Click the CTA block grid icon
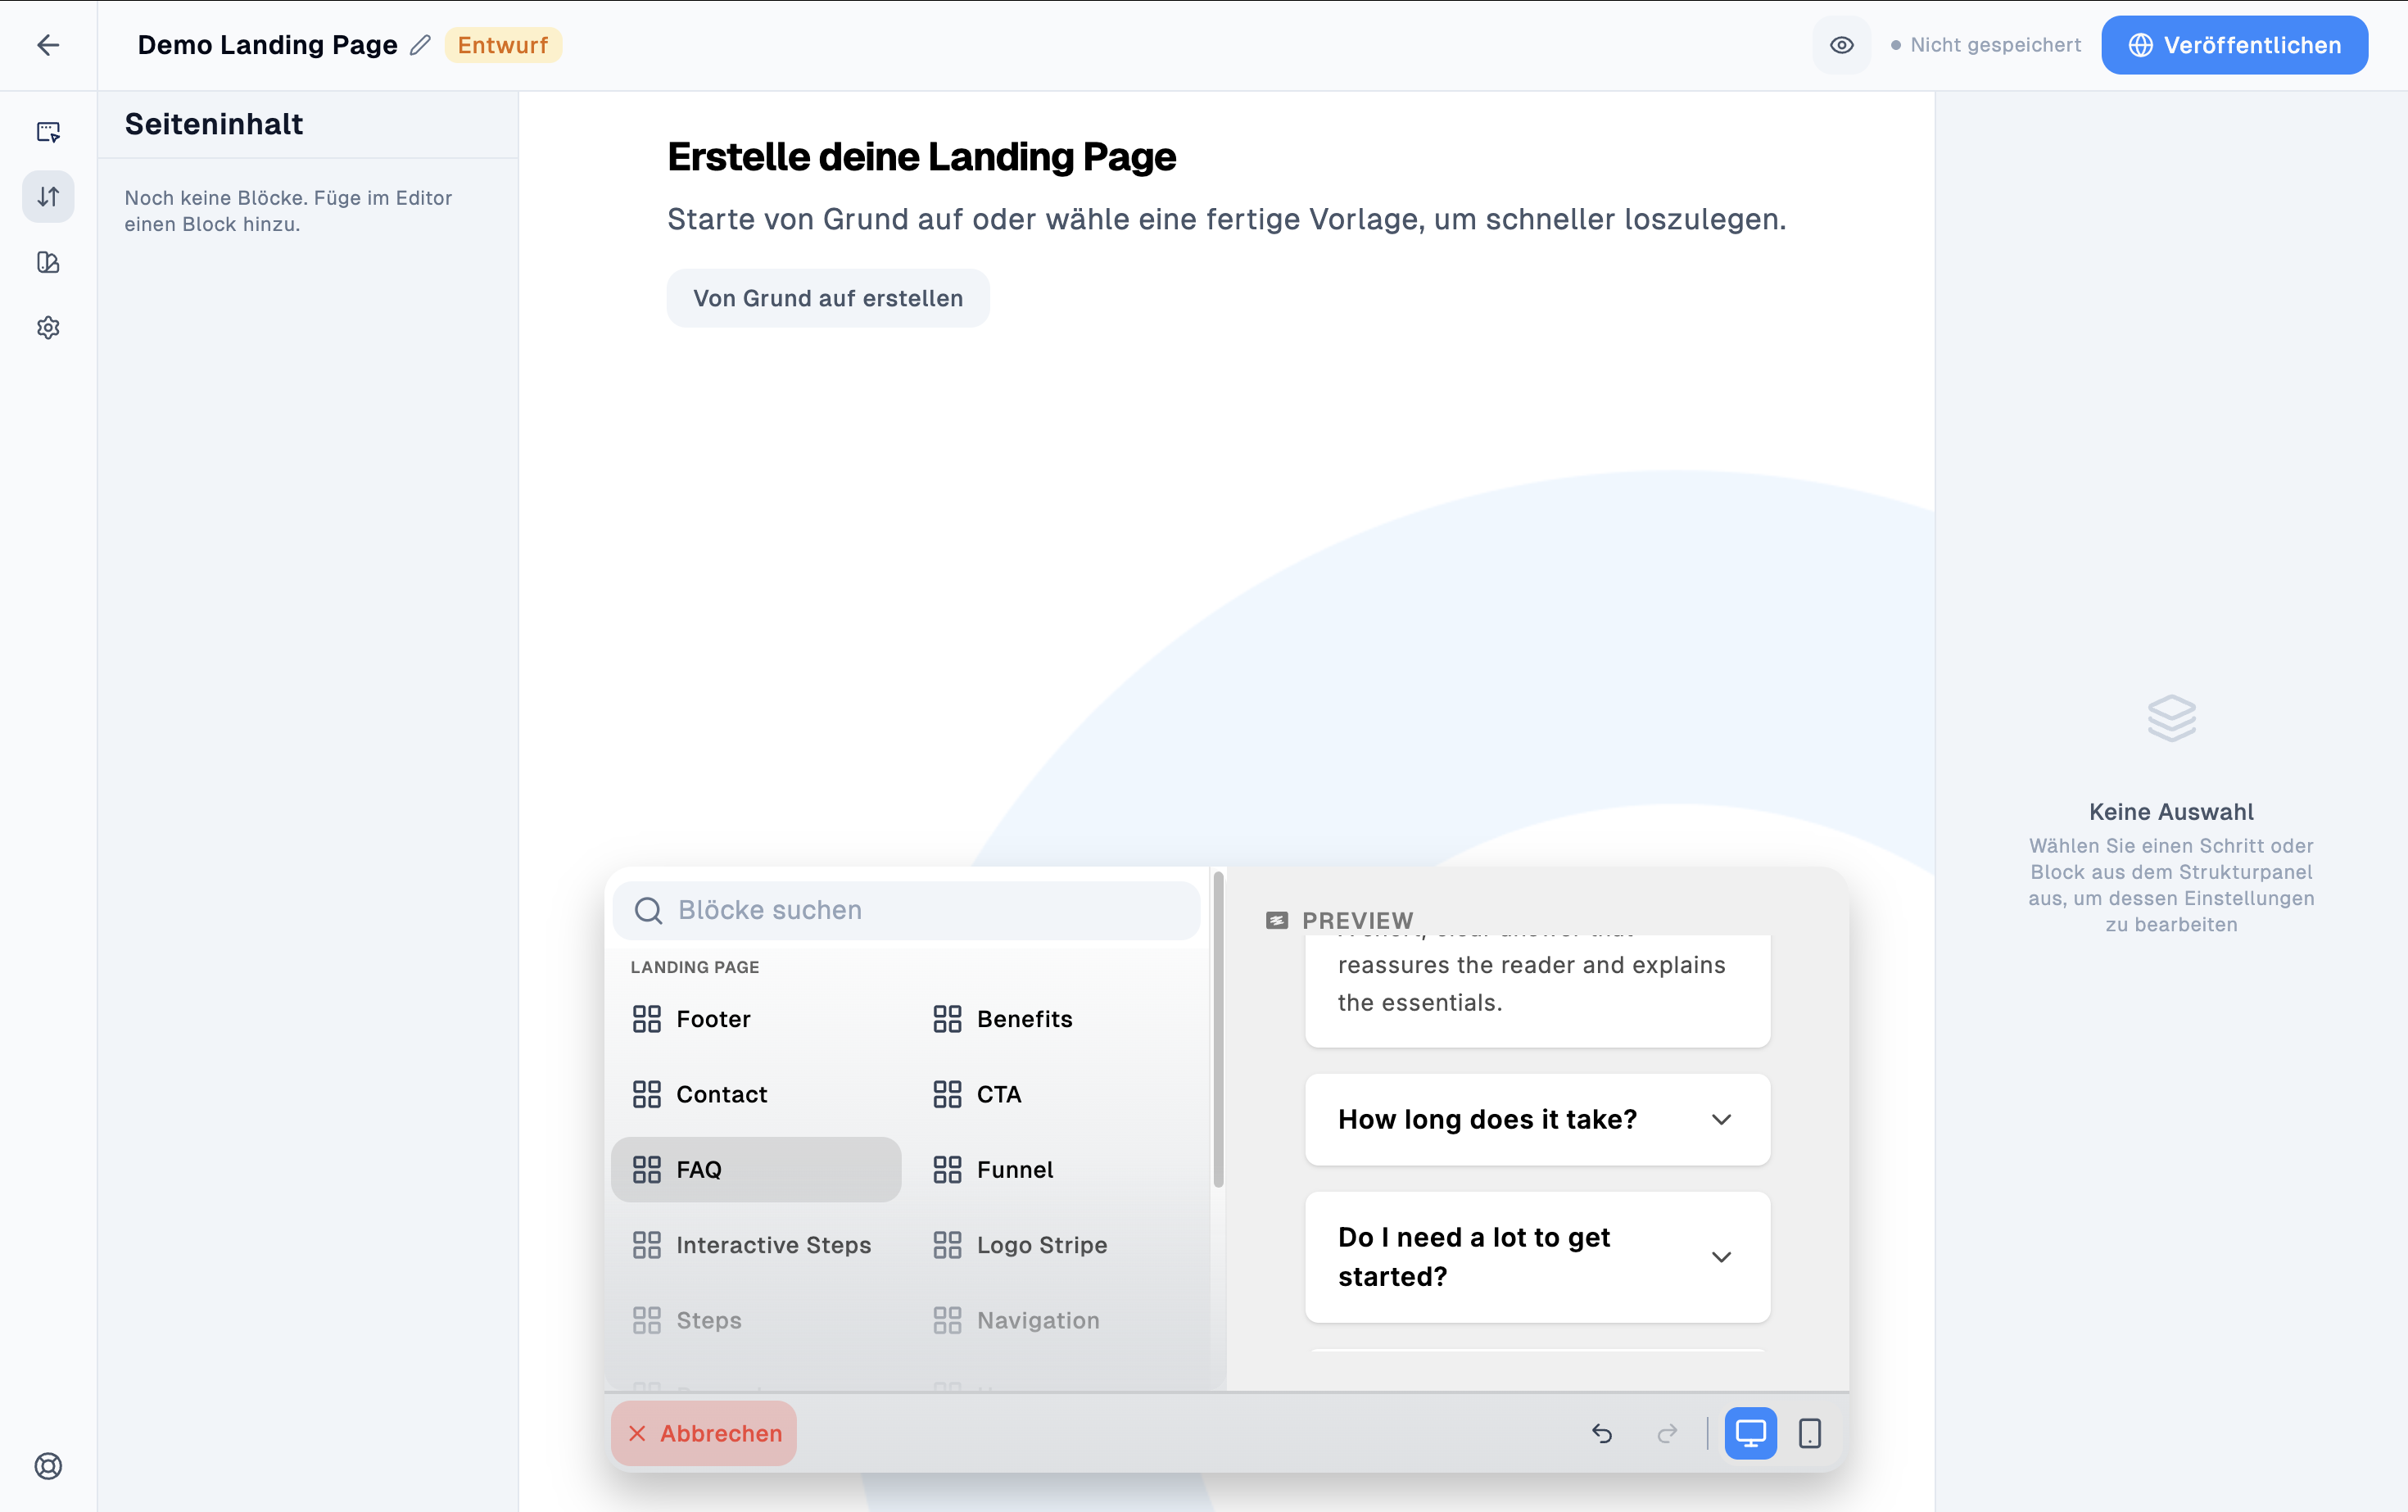 (947, 1094)
